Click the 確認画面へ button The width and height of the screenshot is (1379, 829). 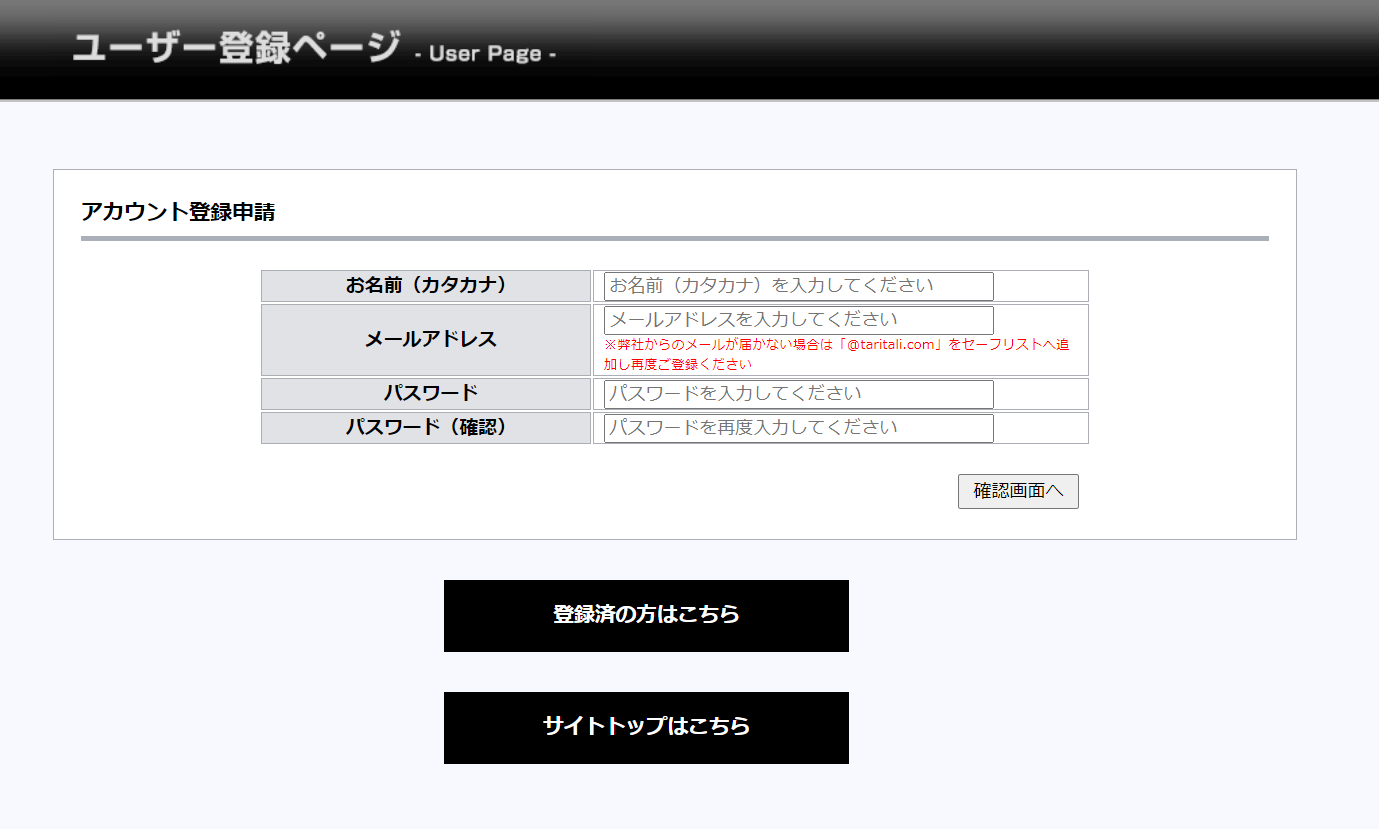coord(1018,491)
